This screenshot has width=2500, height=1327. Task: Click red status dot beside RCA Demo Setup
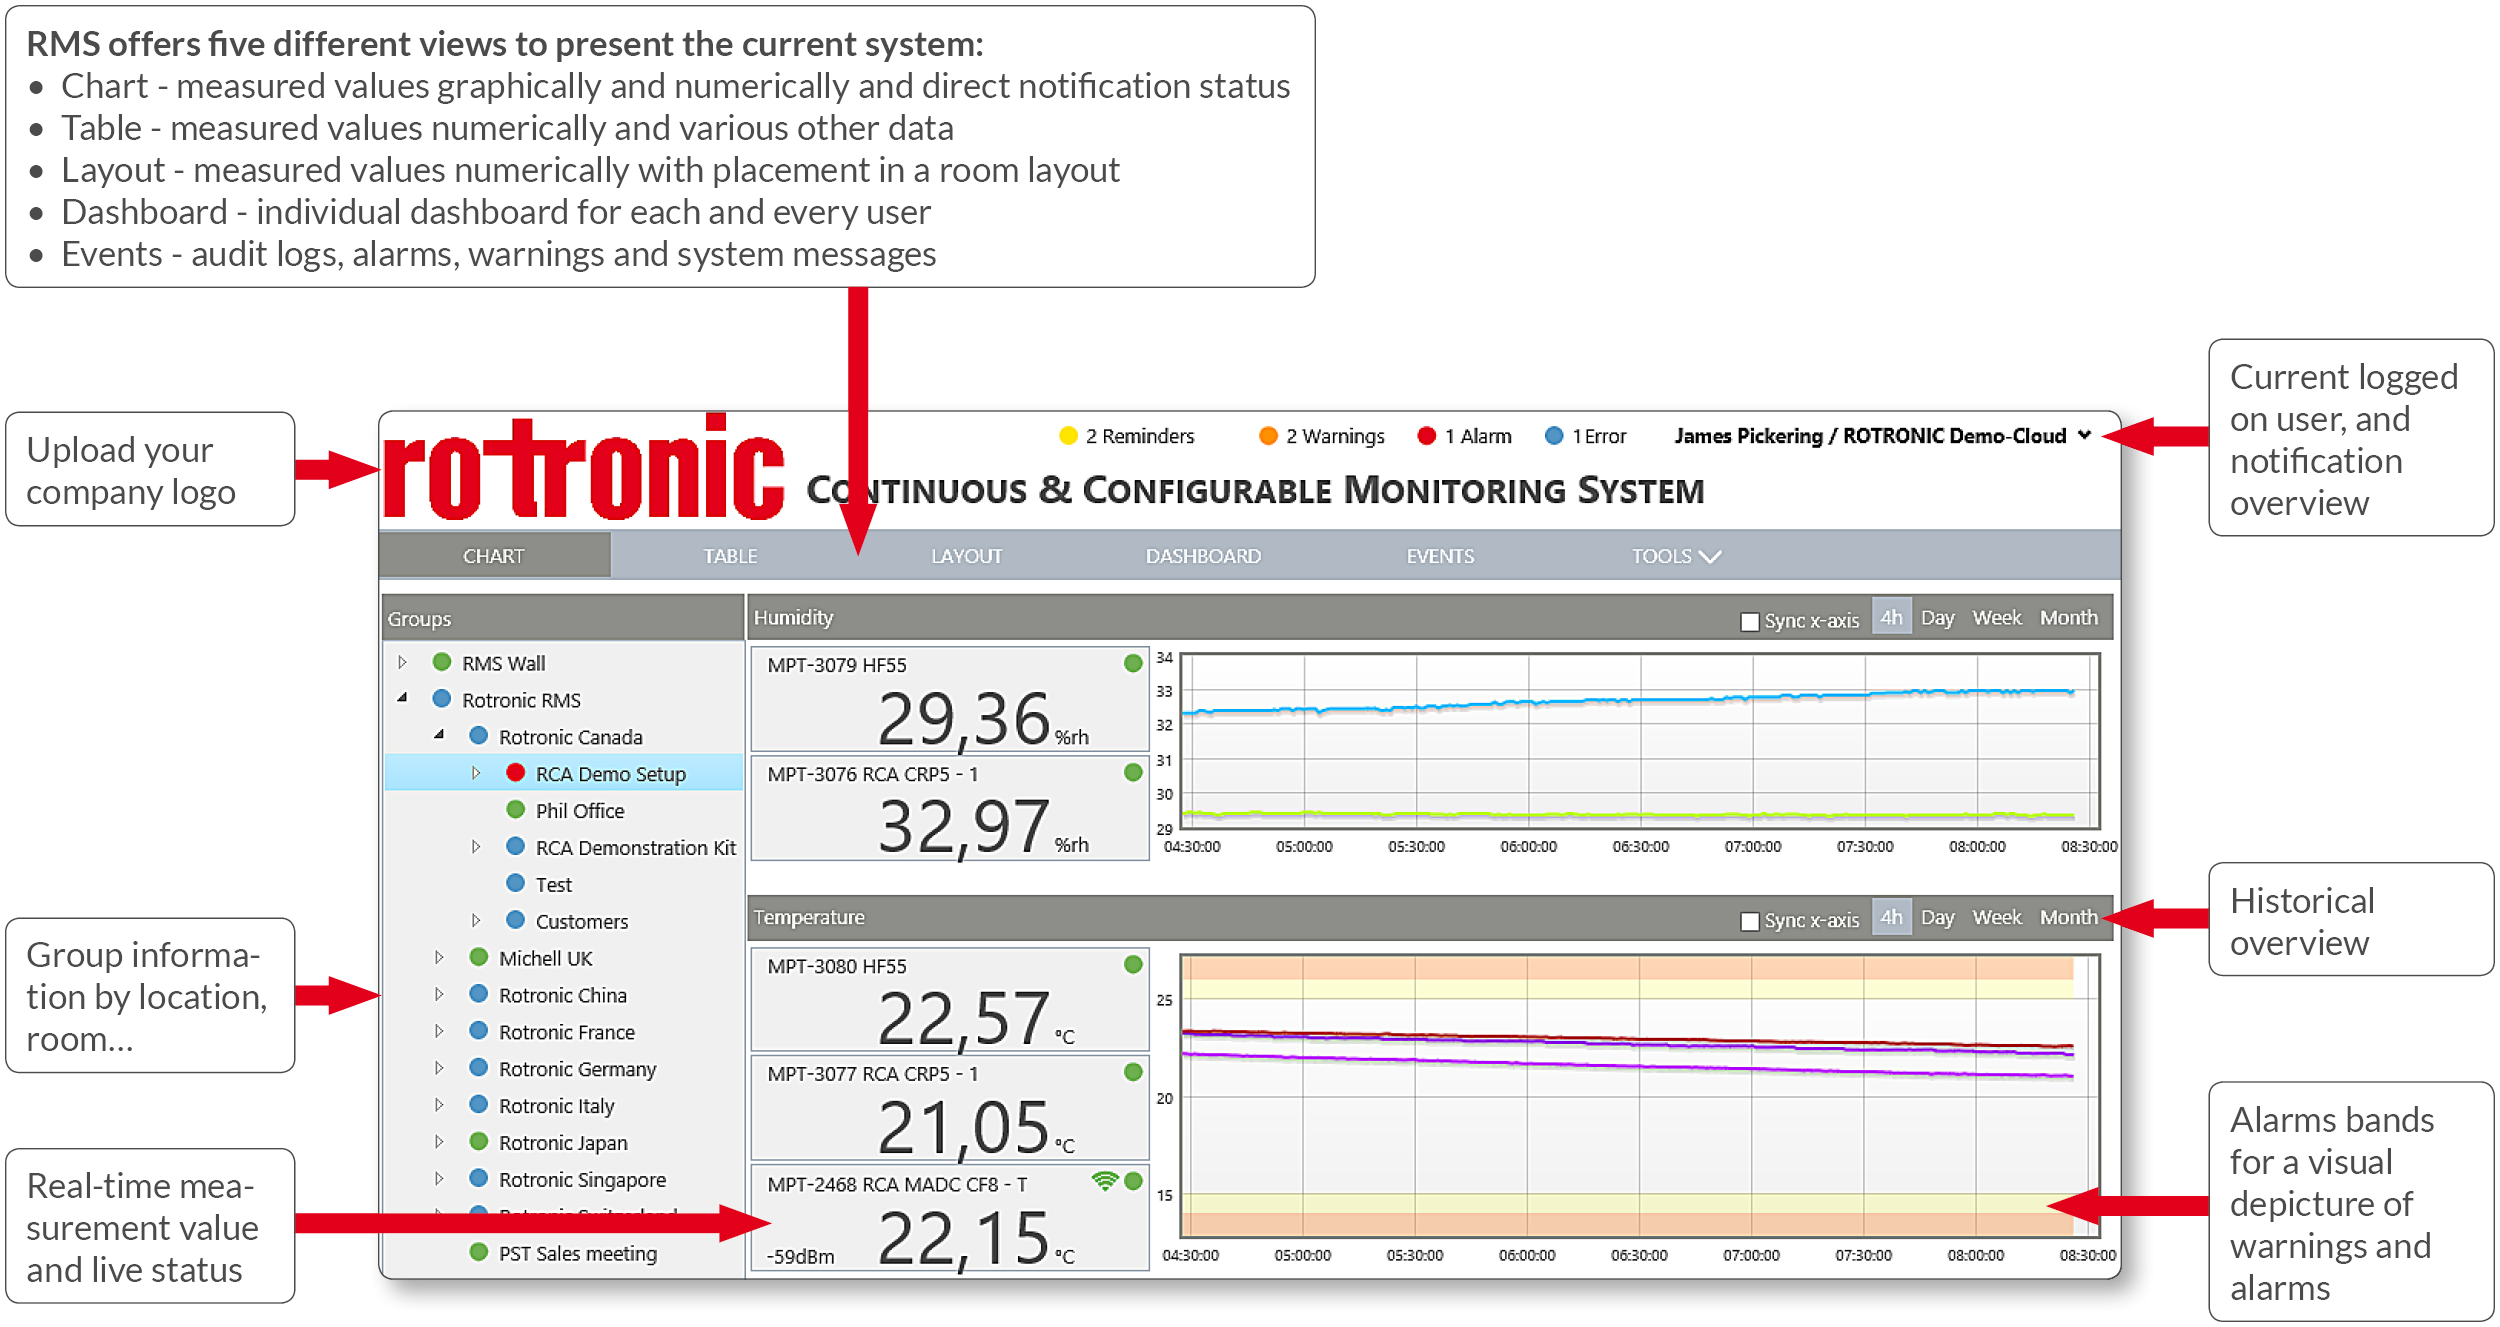pyautogui.click(x=516, y=773)
